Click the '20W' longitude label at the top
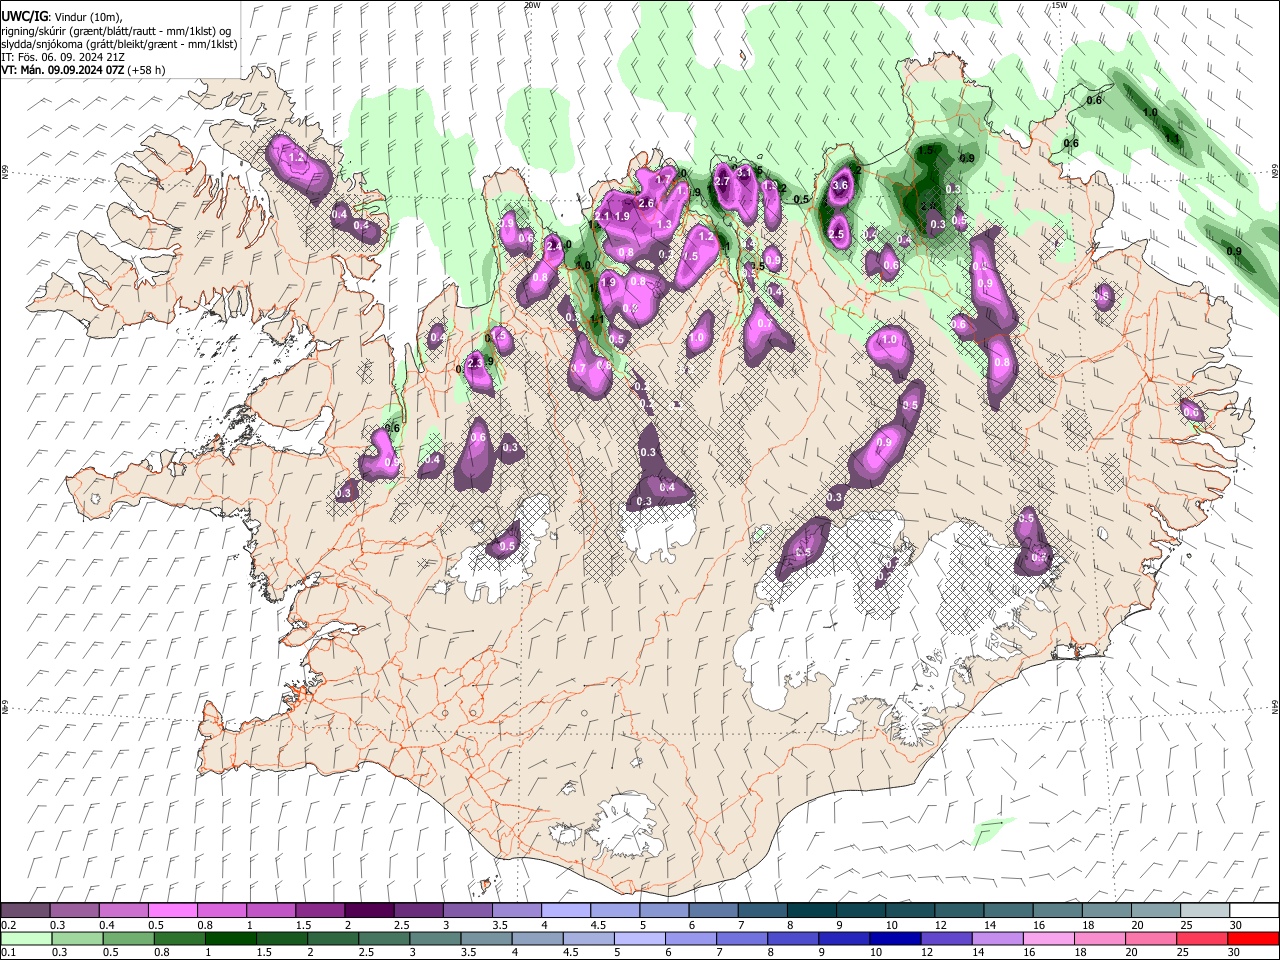Screen dimensions: 1280x960 (x=532, y=5)
